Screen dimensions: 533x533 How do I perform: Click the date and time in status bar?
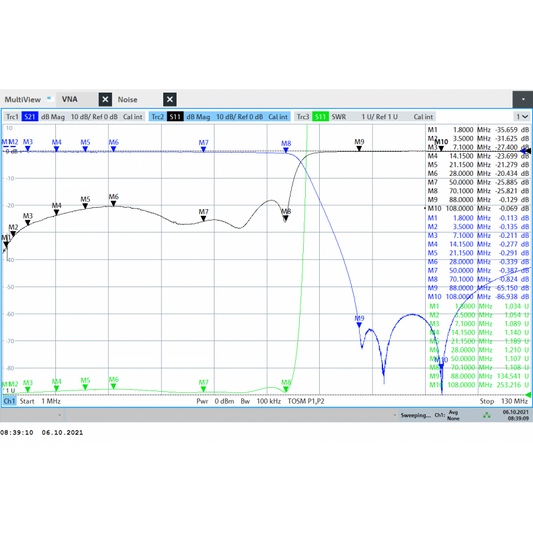[516, 415]
